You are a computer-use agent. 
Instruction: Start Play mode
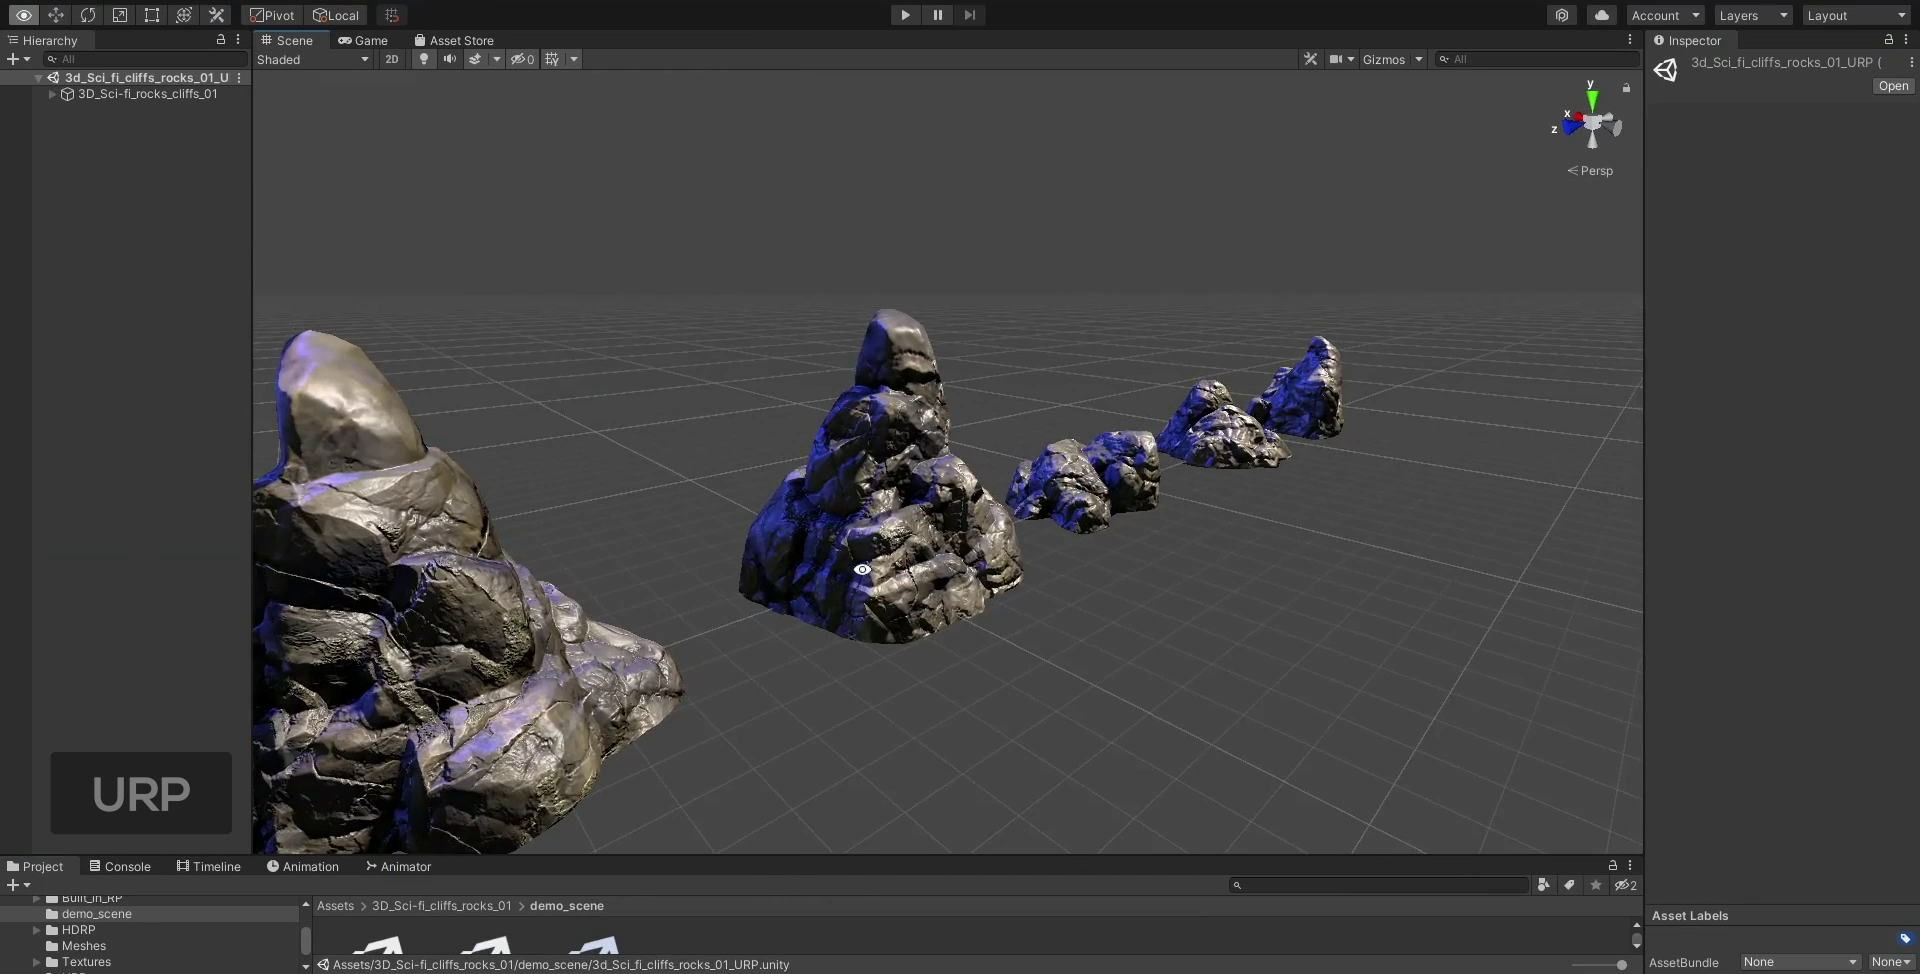click(905, 15)
